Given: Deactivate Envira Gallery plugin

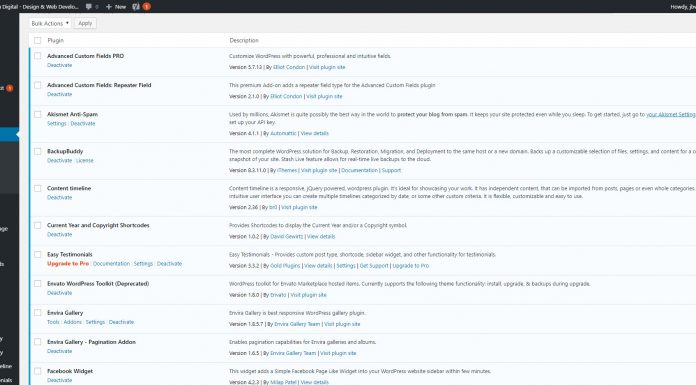Looking at the screenshot, I should pyautogui.click(x=121, y=322).
